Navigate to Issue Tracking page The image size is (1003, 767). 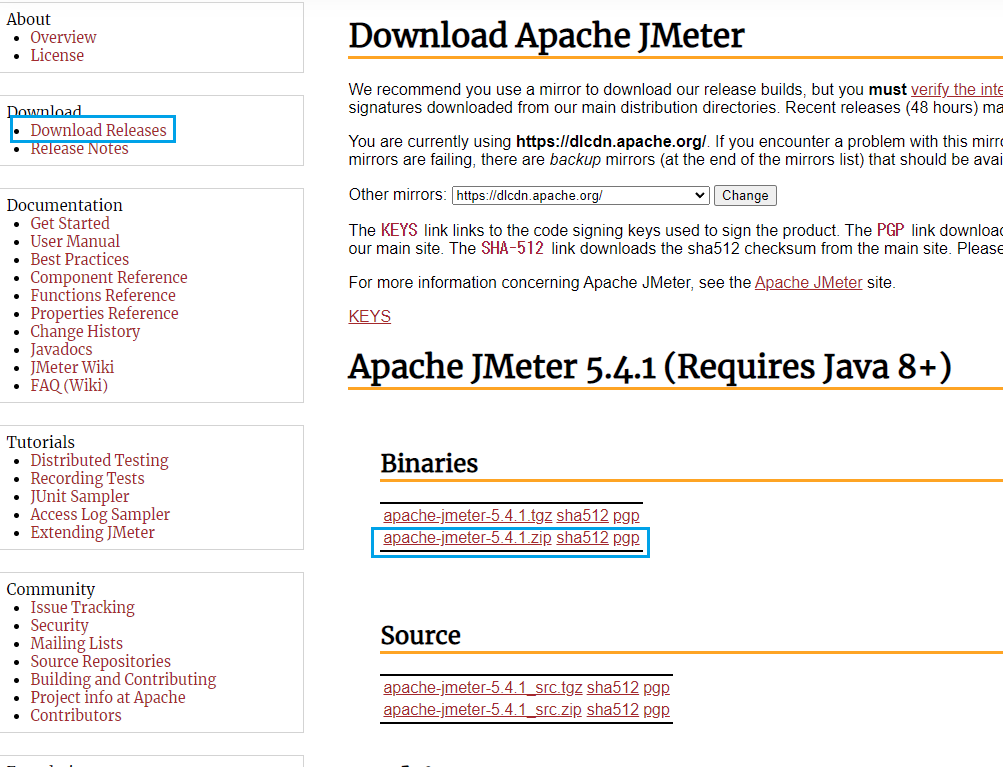(x=82, y=607)
